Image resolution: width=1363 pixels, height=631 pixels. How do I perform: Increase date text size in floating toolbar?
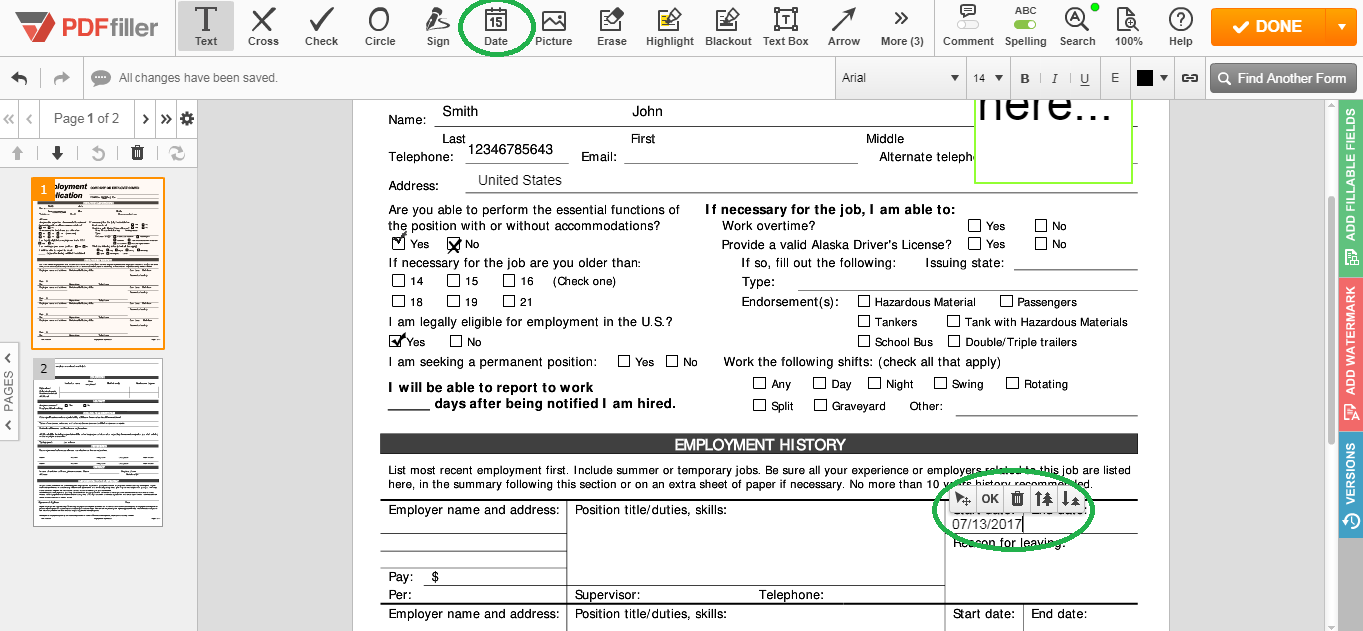tap(1044, 498)
